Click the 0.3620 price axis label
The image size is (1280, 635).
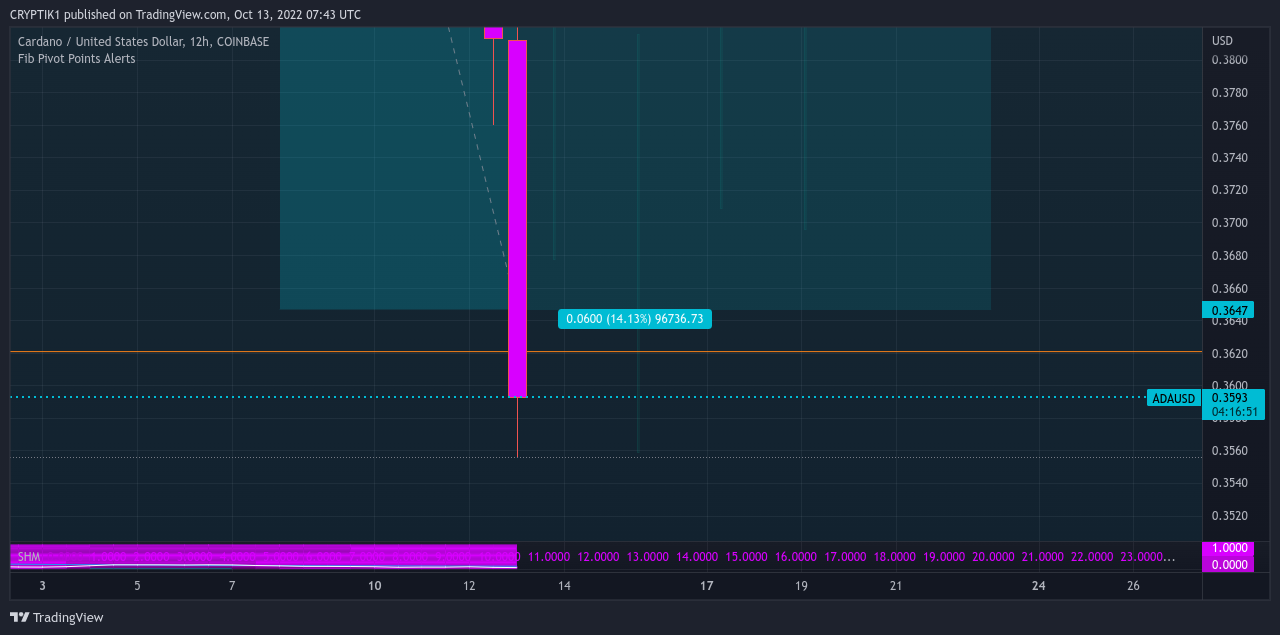[1229, 354]
